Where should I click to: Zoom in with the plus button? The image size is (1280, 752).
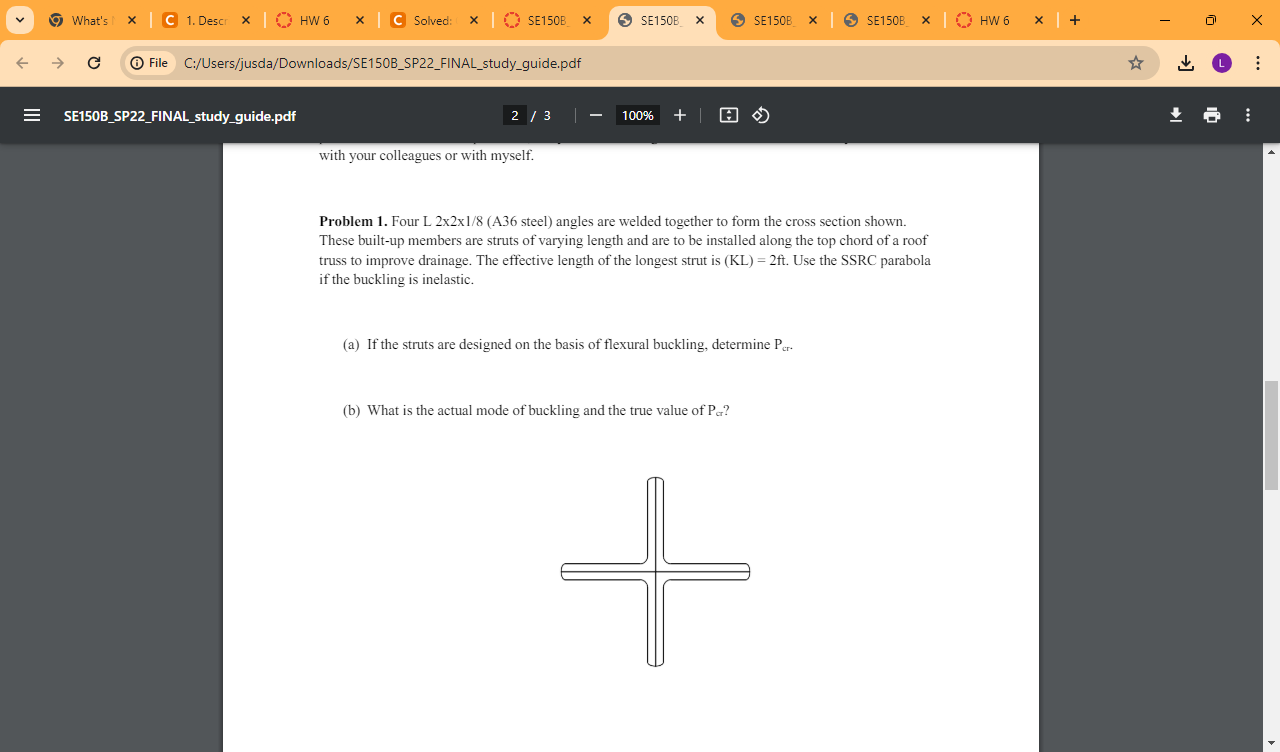pos(680,115)
